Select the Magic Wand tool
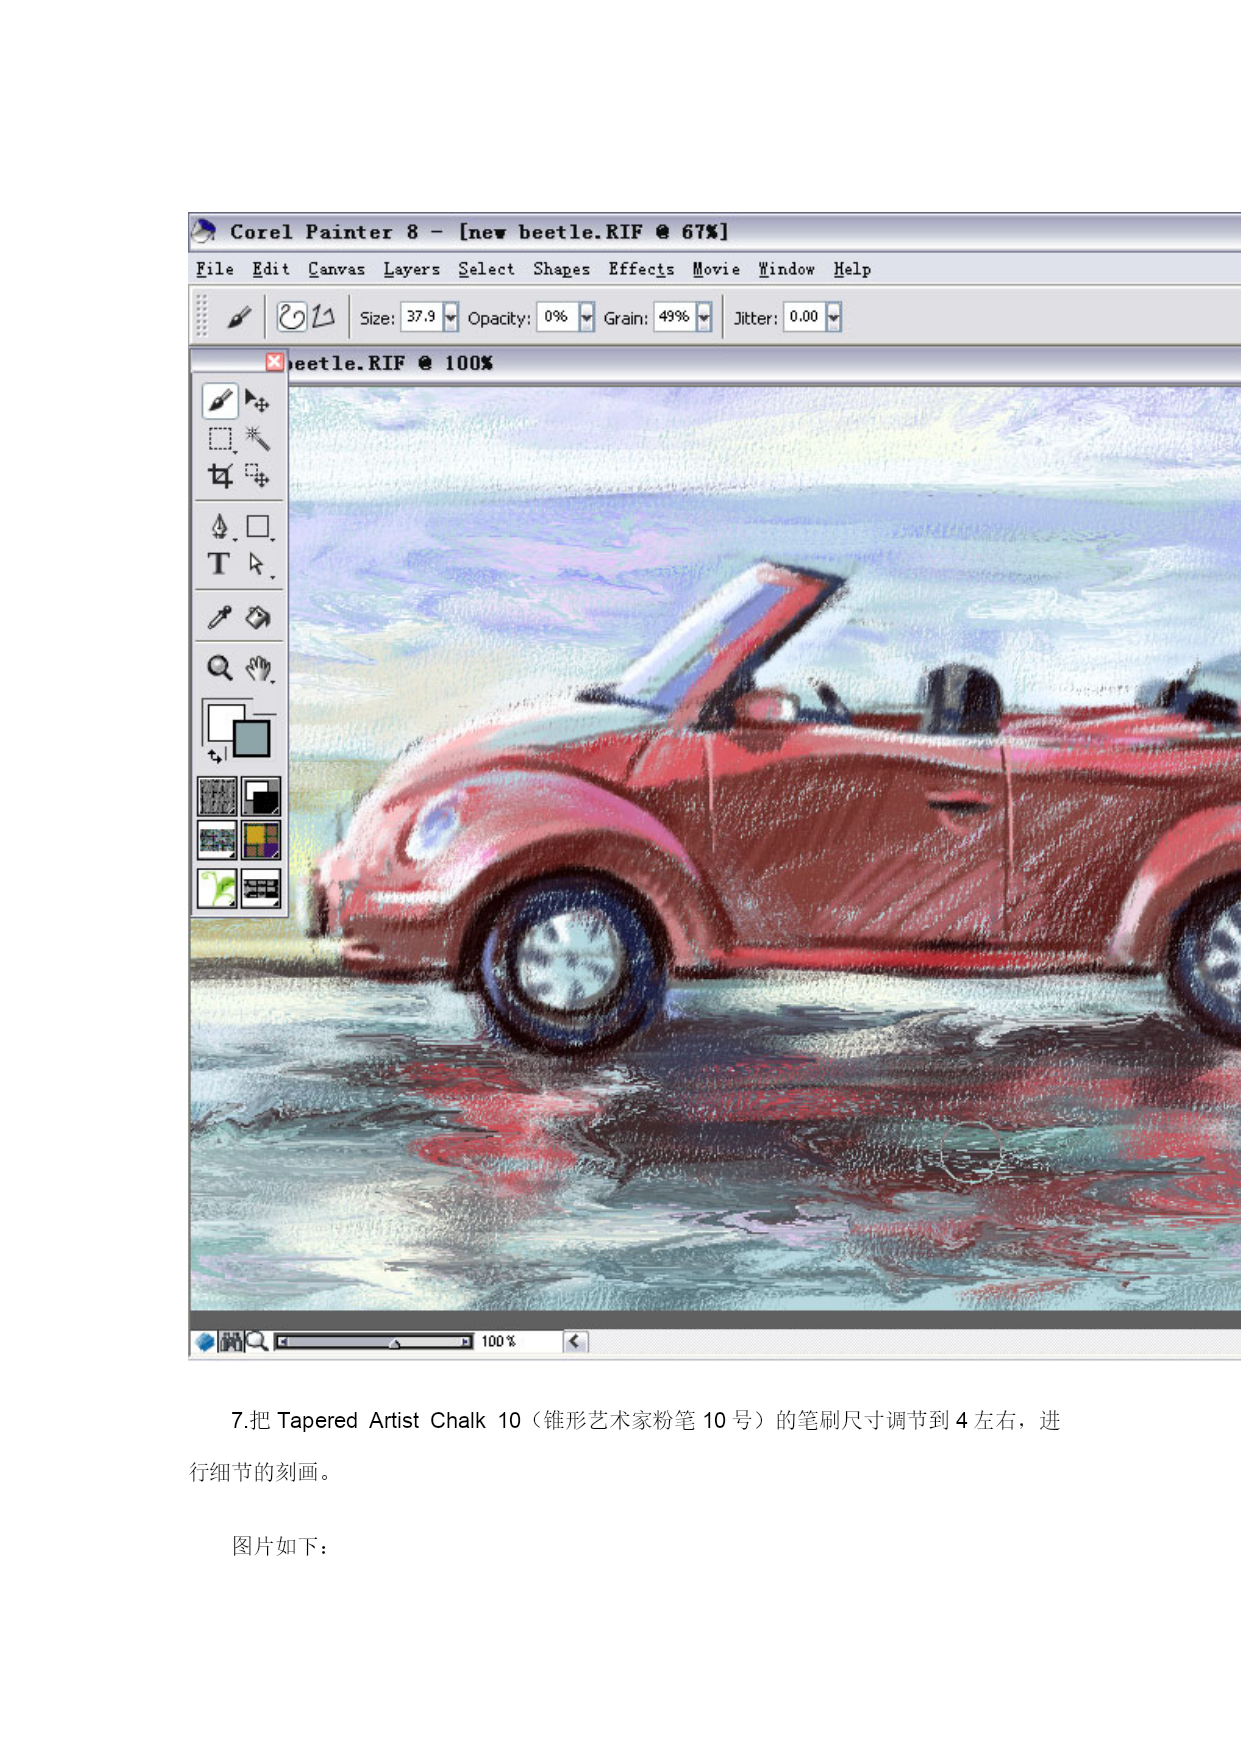Viewport: 1241px width, 1754px height. 257,438
